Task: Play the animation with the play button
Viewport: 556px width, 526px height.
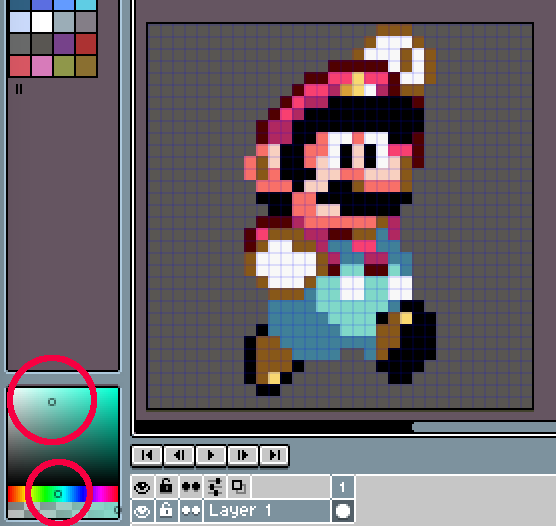Action: 211,455
